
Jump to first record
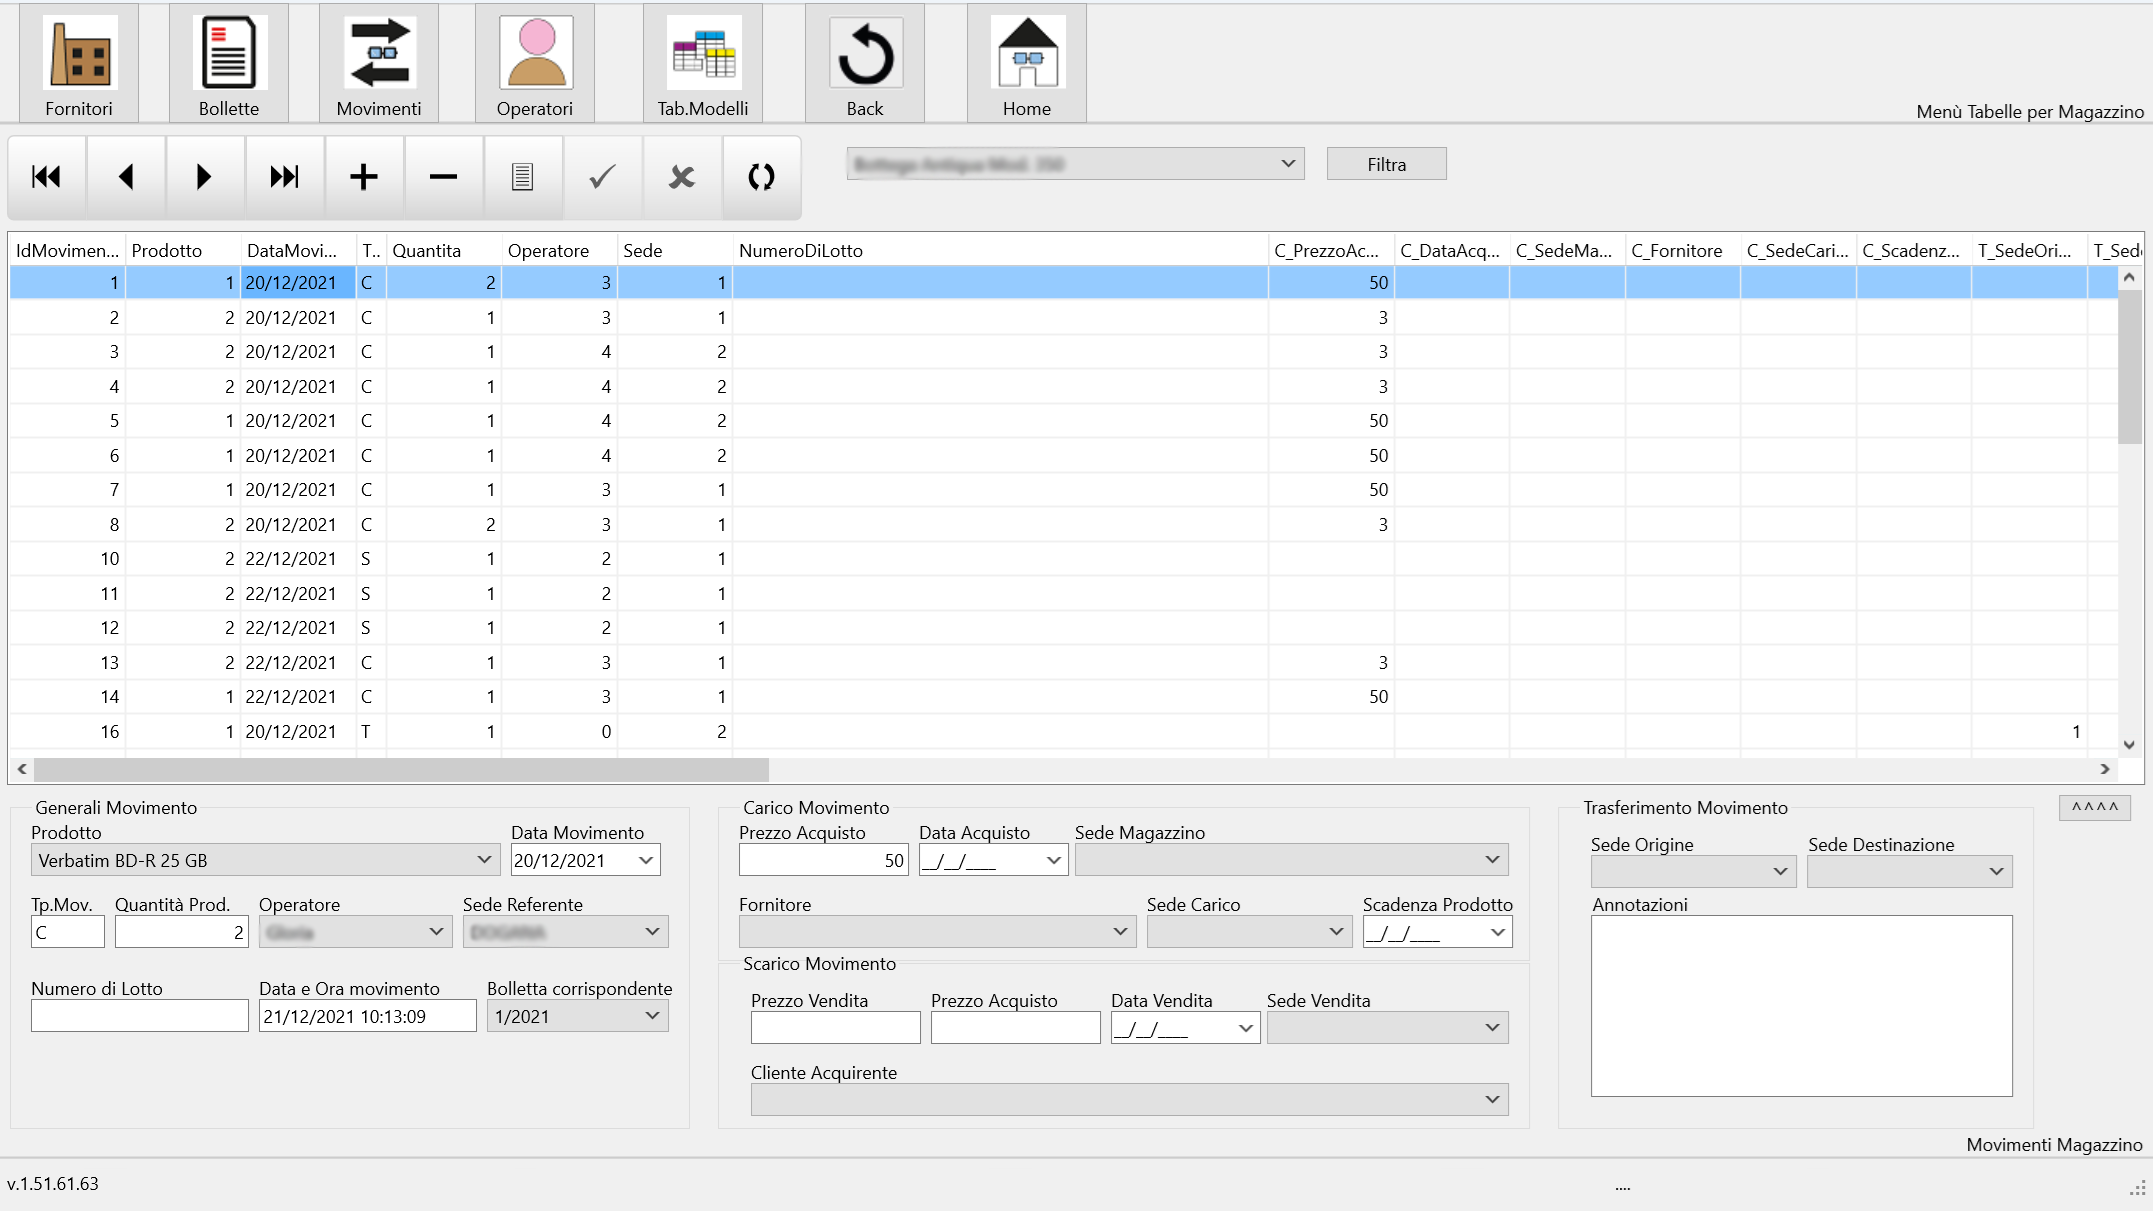pos(46,177)
